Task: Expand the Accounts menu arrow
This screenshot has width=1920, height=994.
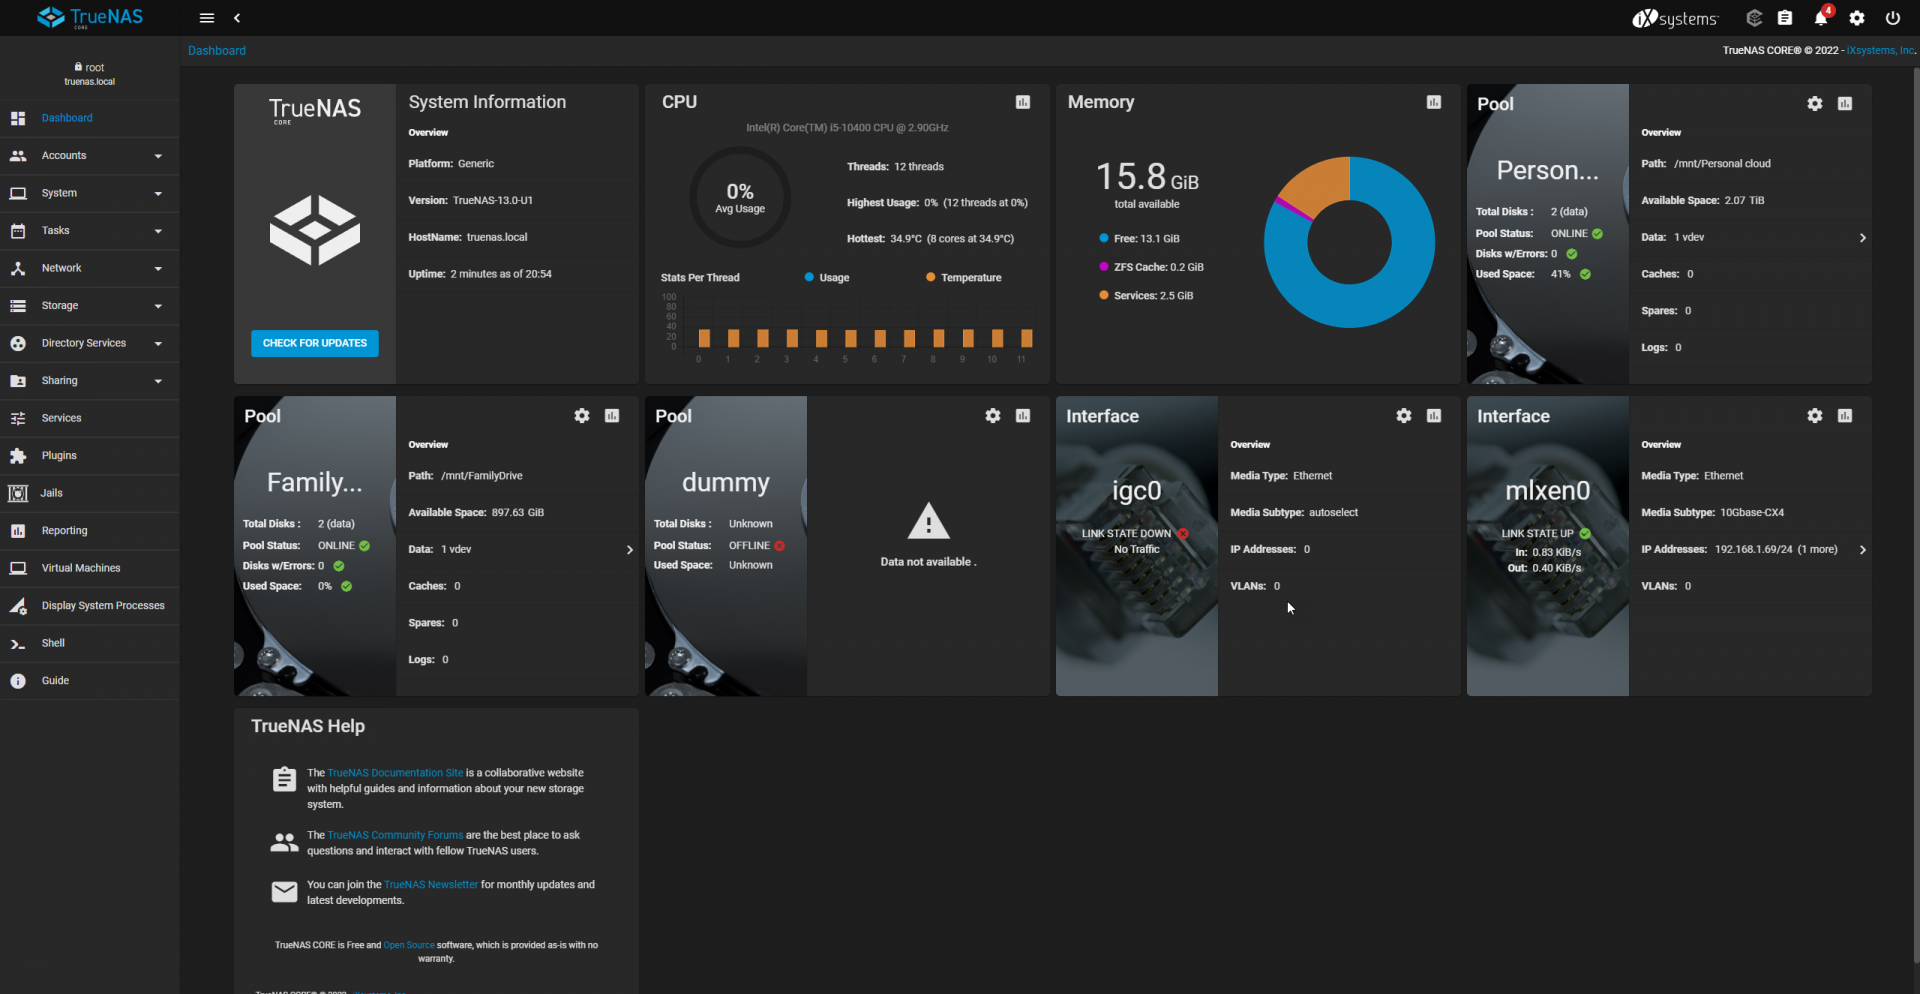Action: [158, 156]
